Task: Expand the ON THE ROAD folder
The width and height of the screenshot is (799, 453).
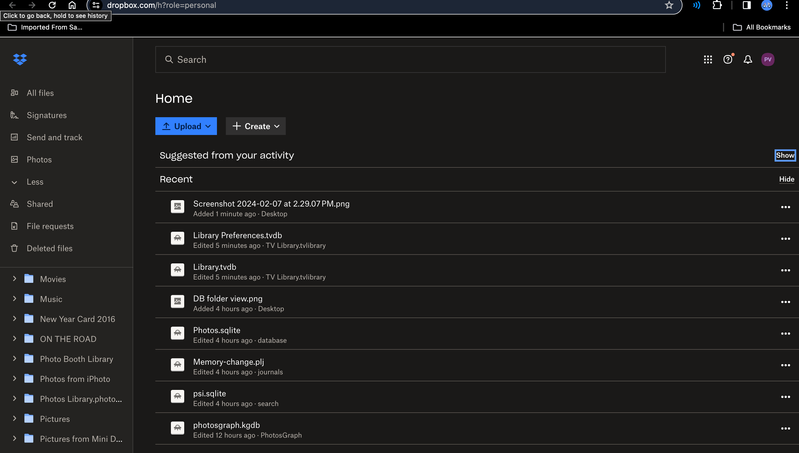Action: pos(14,338)
